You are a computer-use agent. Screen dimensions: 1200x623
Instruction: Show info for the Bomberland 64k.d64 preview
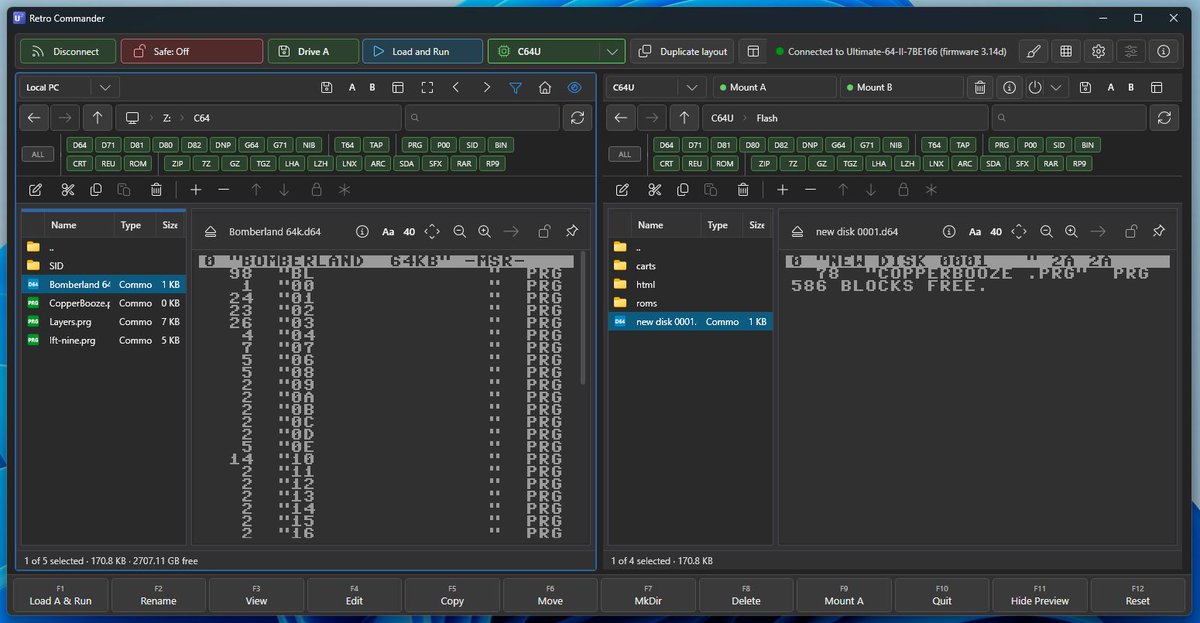click(x=362, y=231)
